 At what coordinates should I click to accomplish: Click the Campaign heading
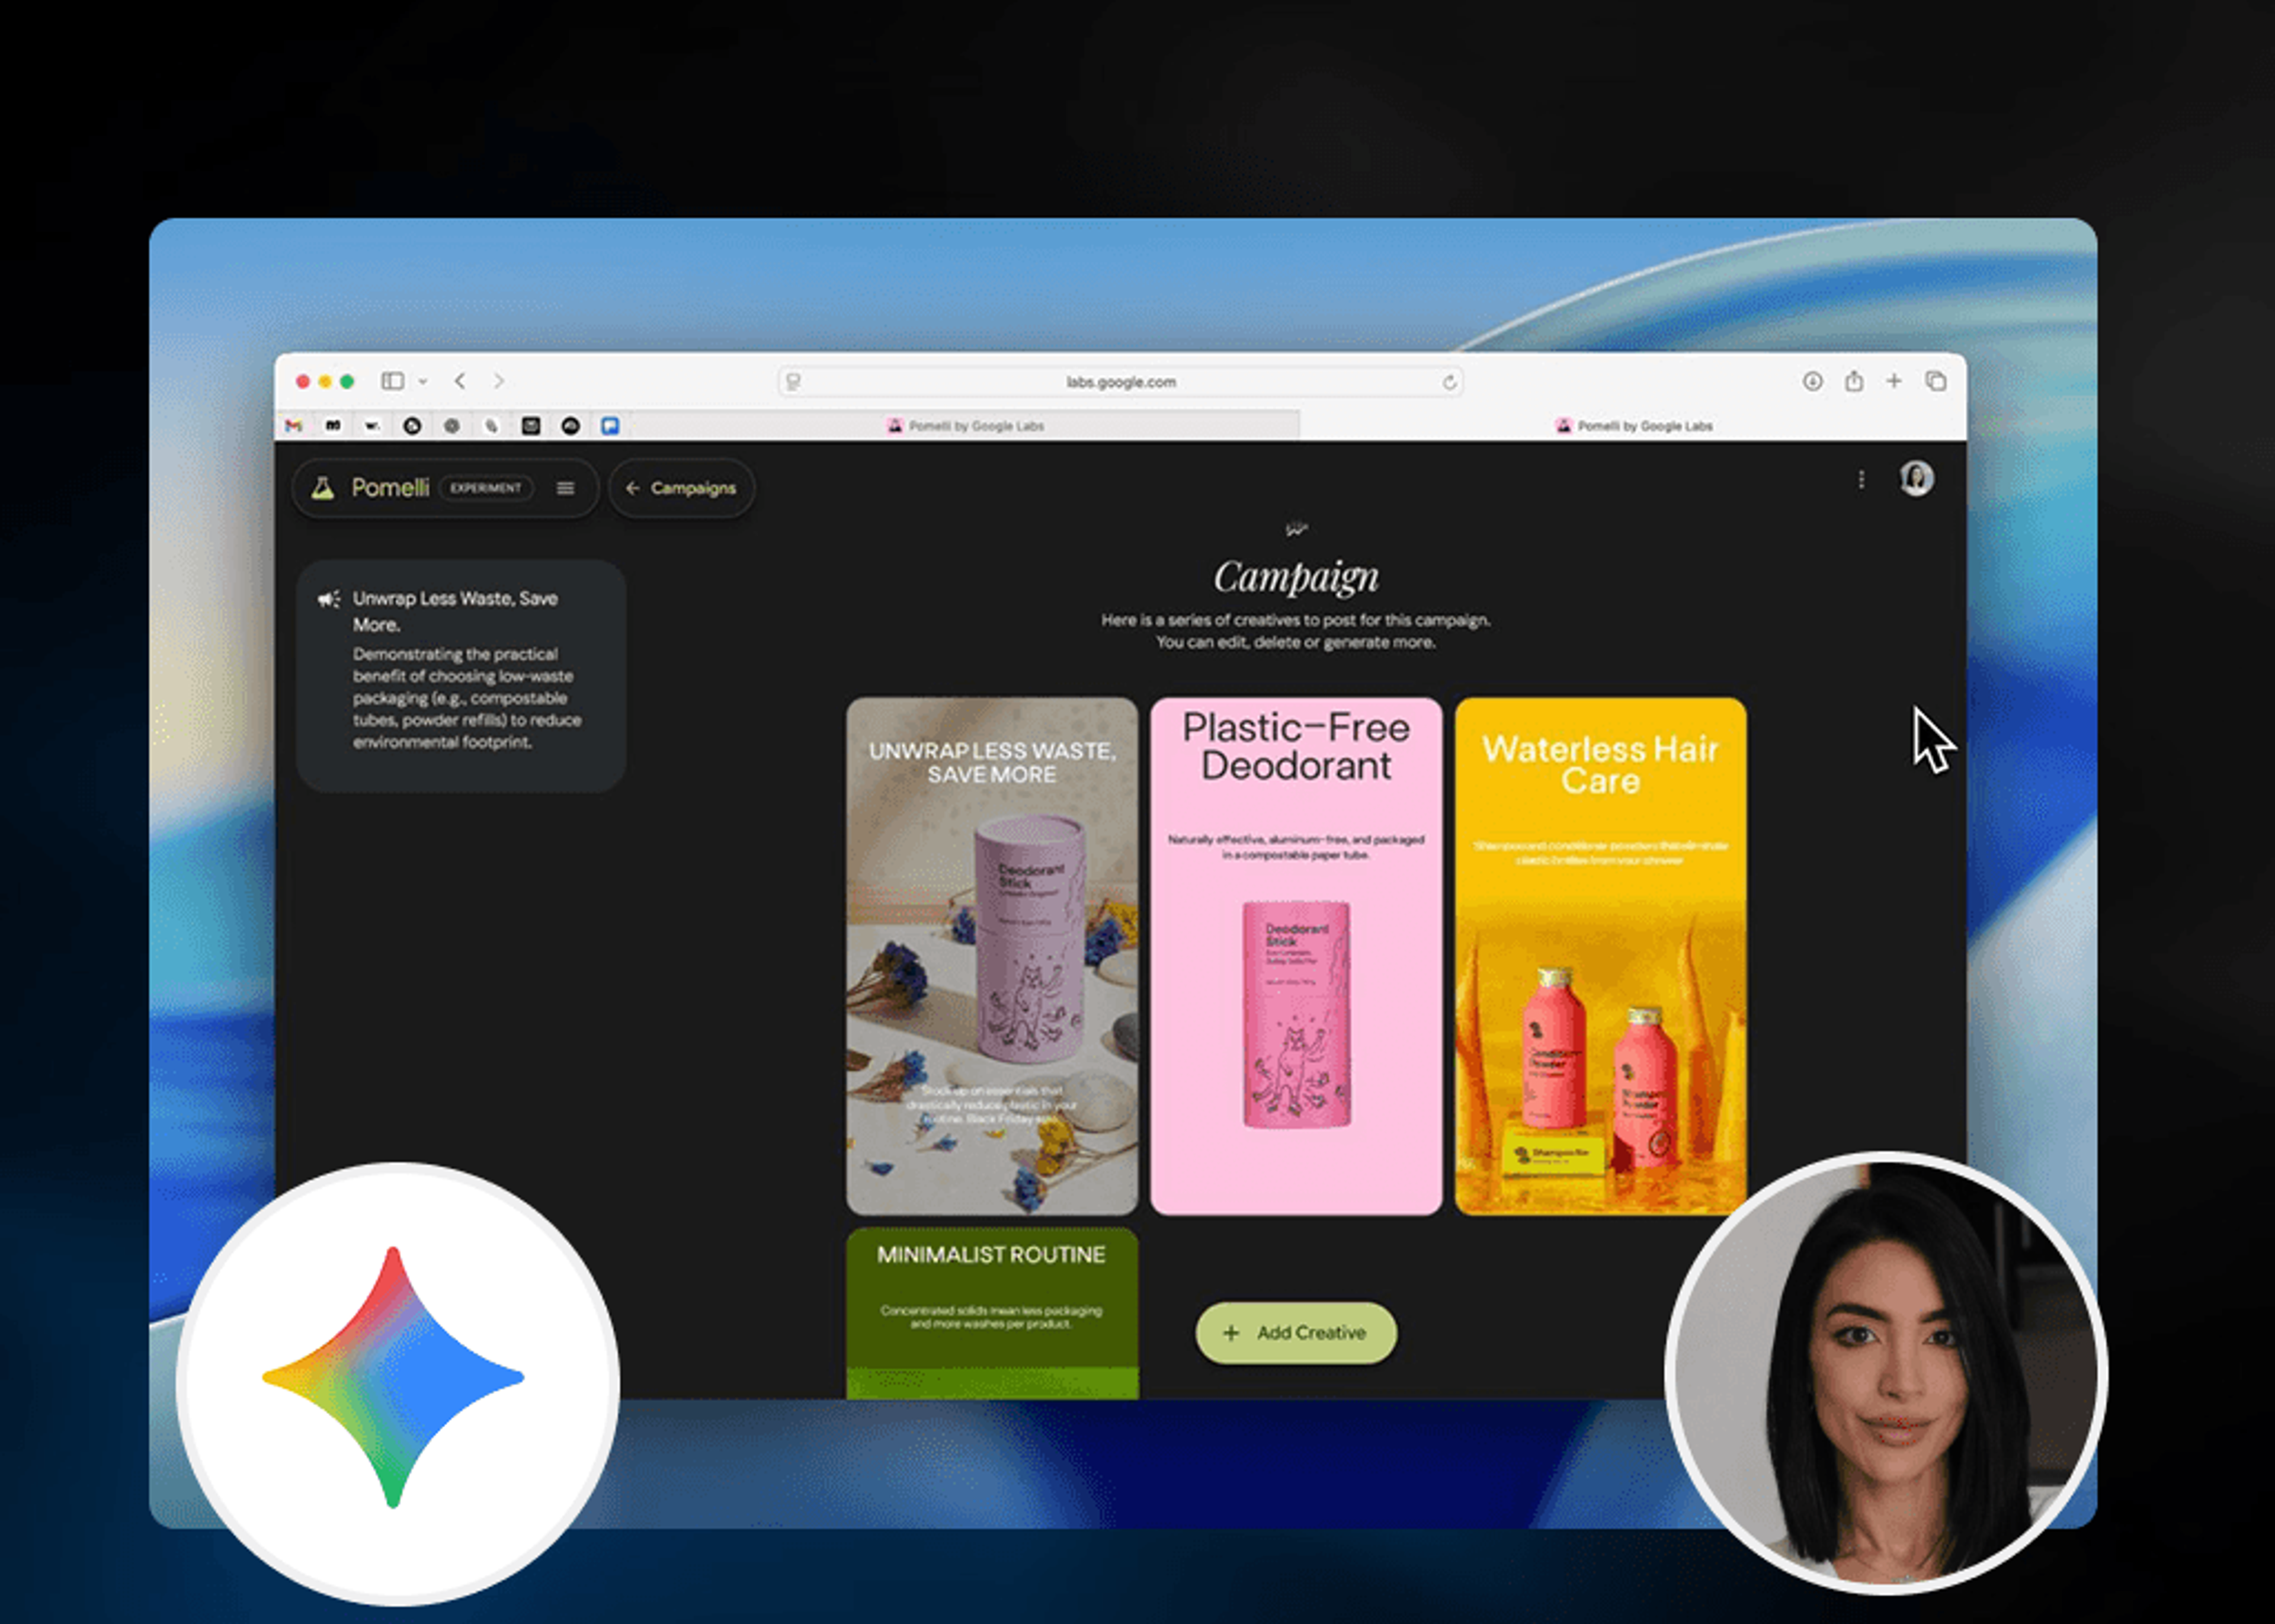pos(1296,577)
